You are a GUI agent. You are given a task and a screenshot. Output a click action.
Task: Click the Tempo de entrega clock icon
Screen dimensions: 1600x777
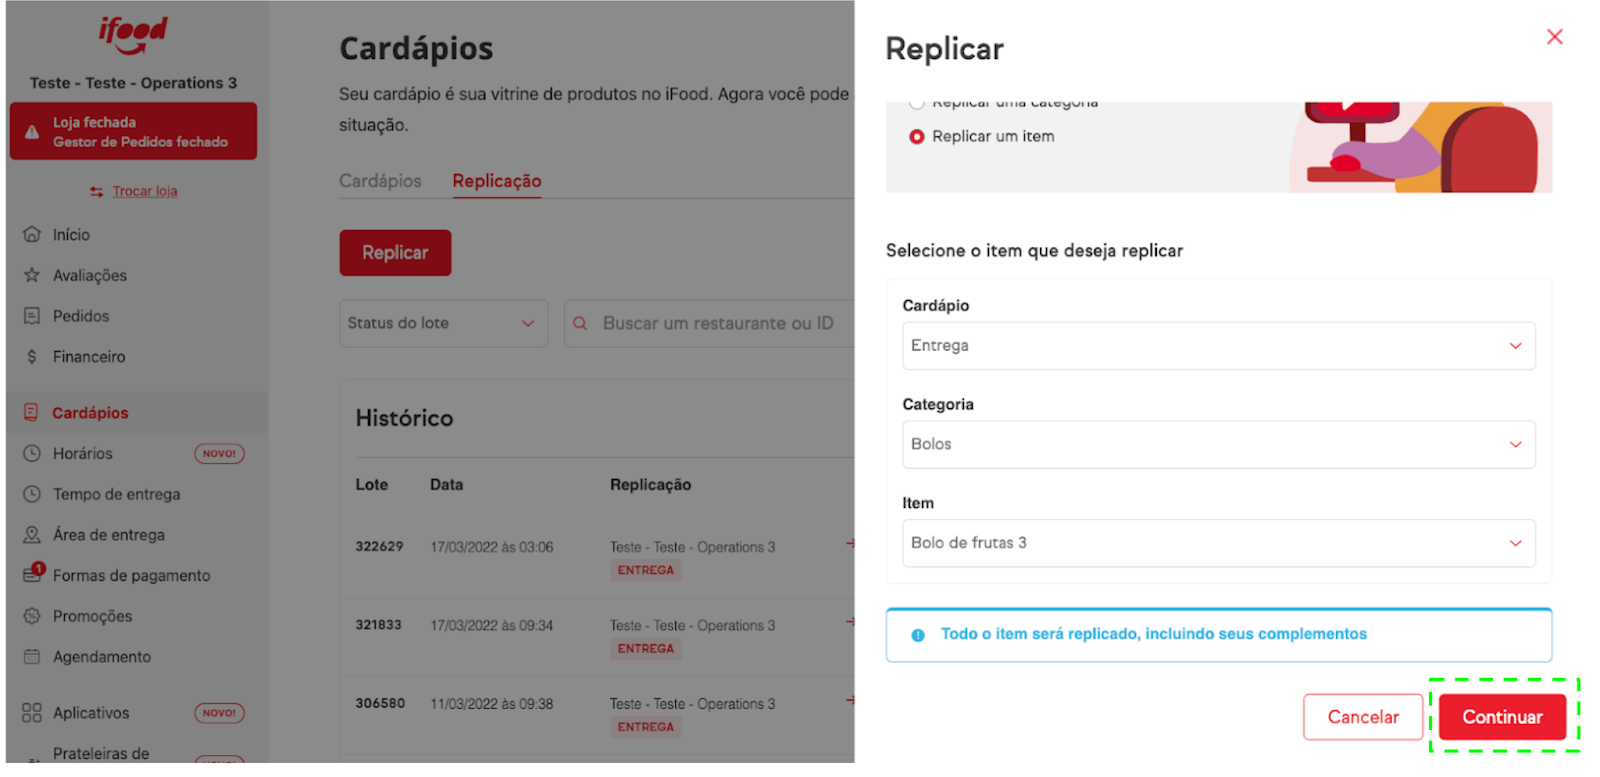(x=32, y=494)
